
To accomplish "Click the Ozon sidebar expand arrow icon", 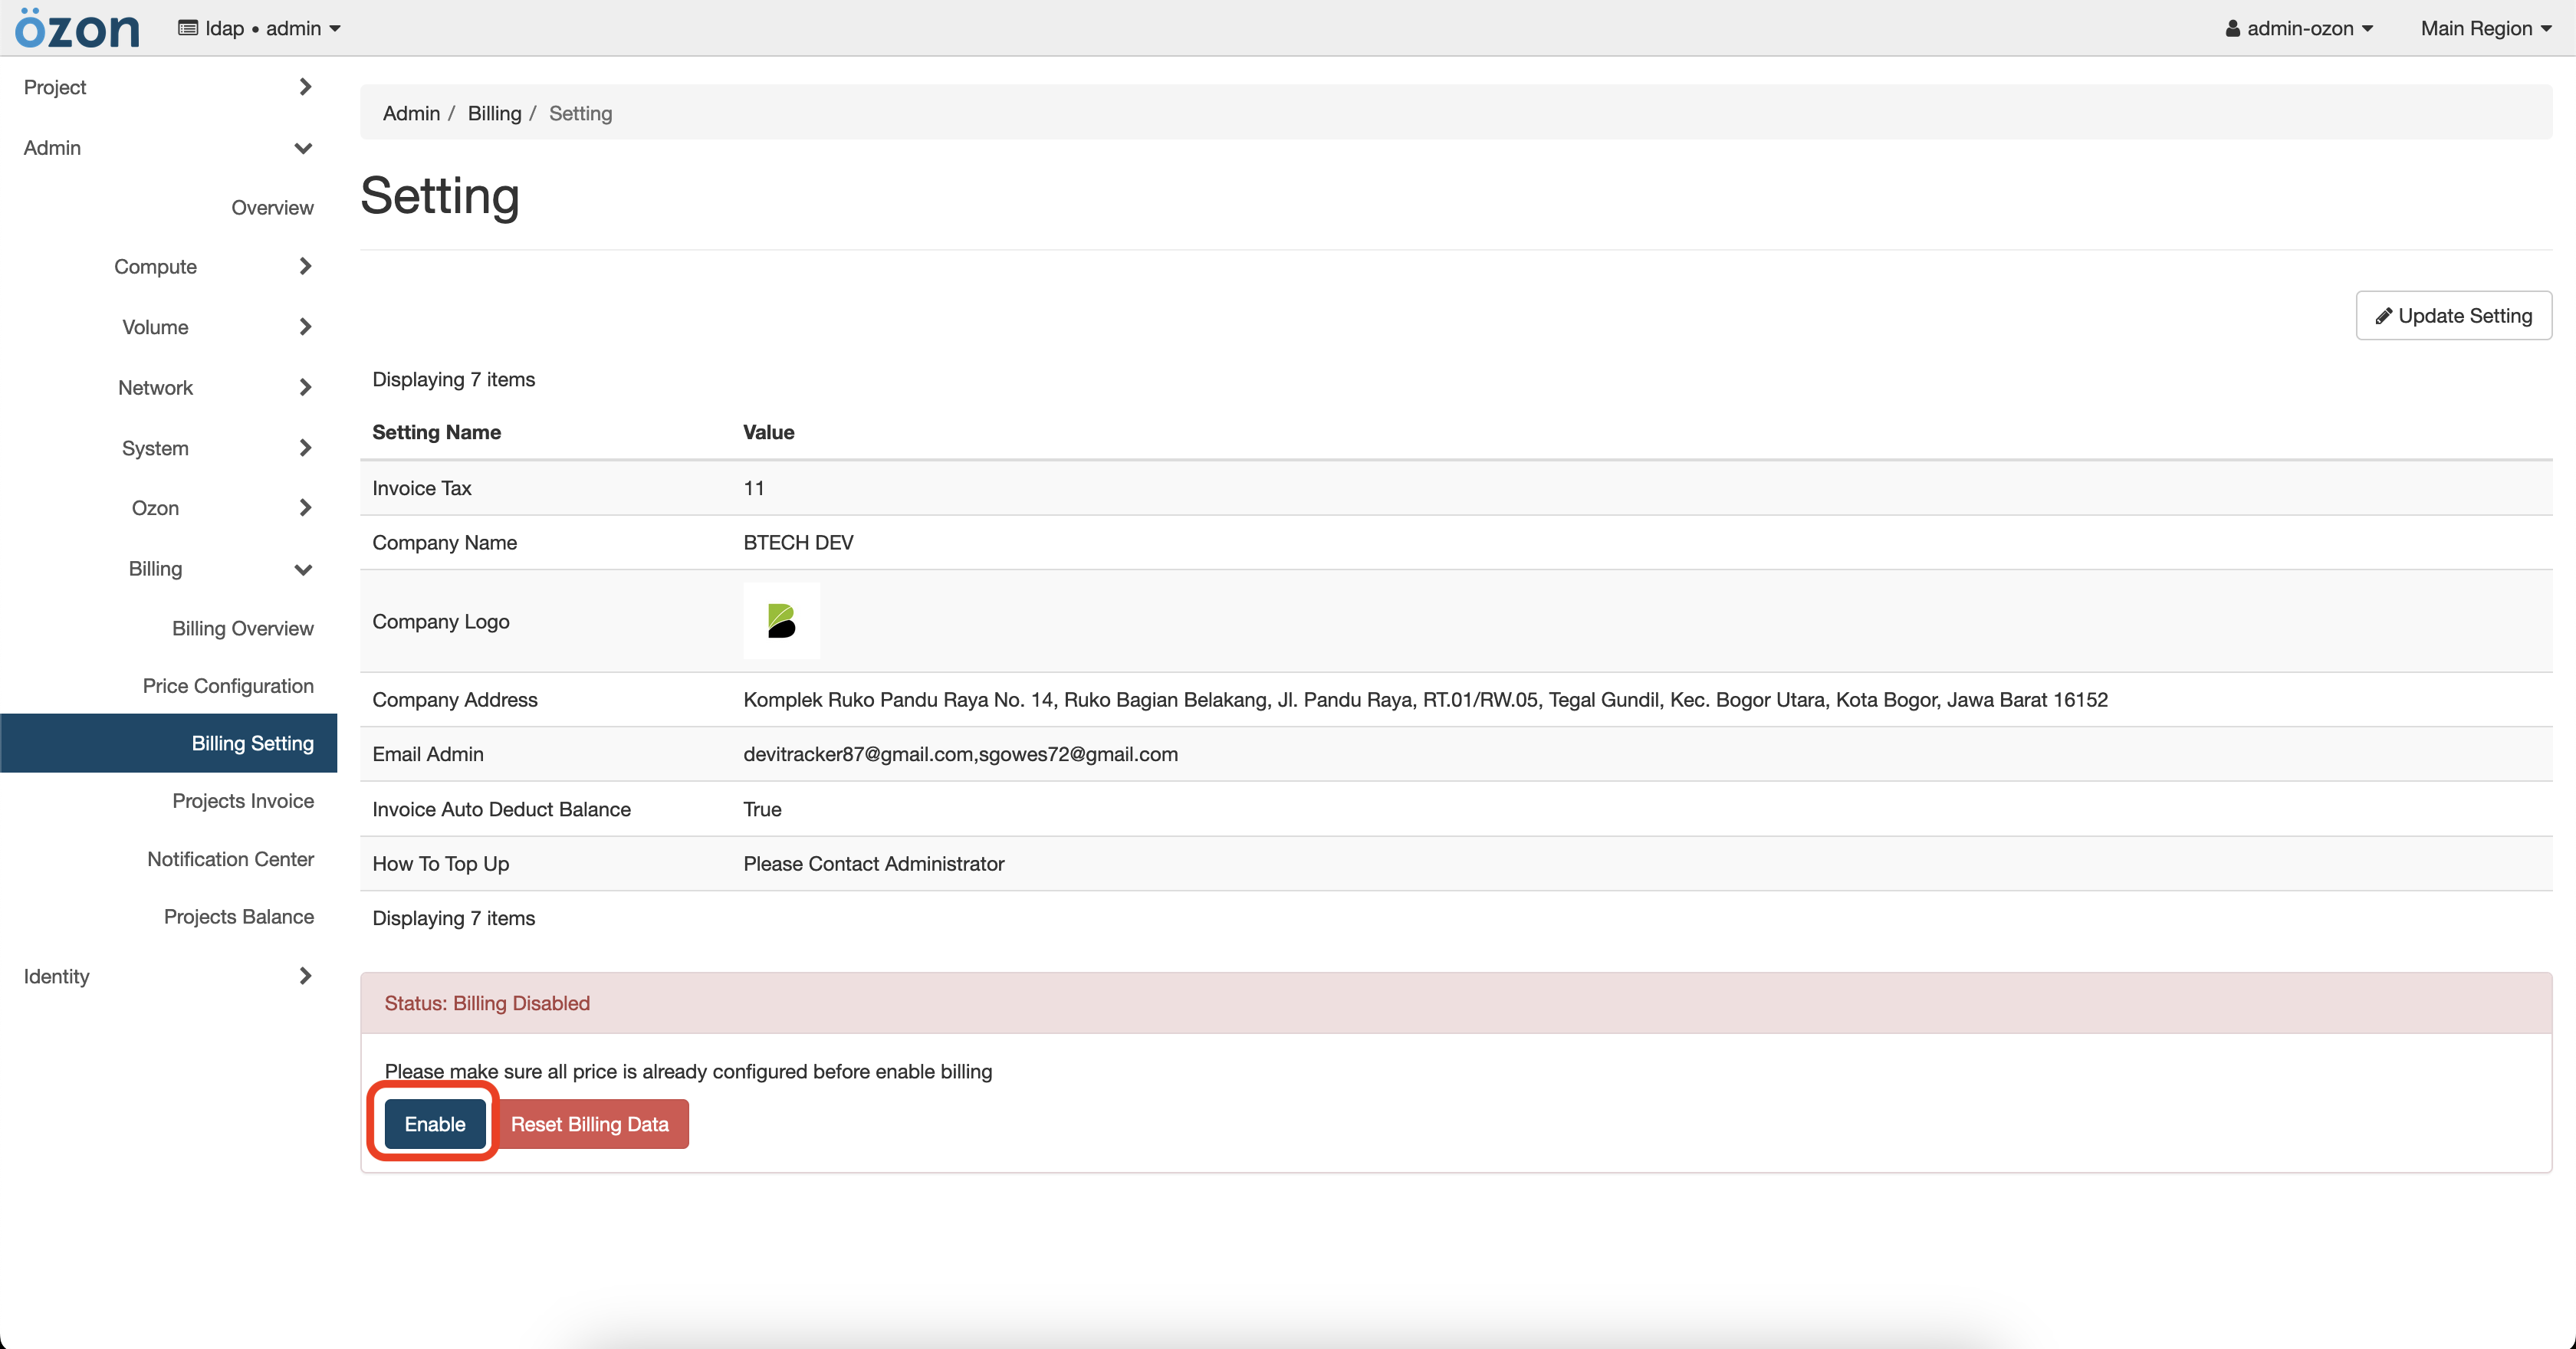I will click(305, 506).
